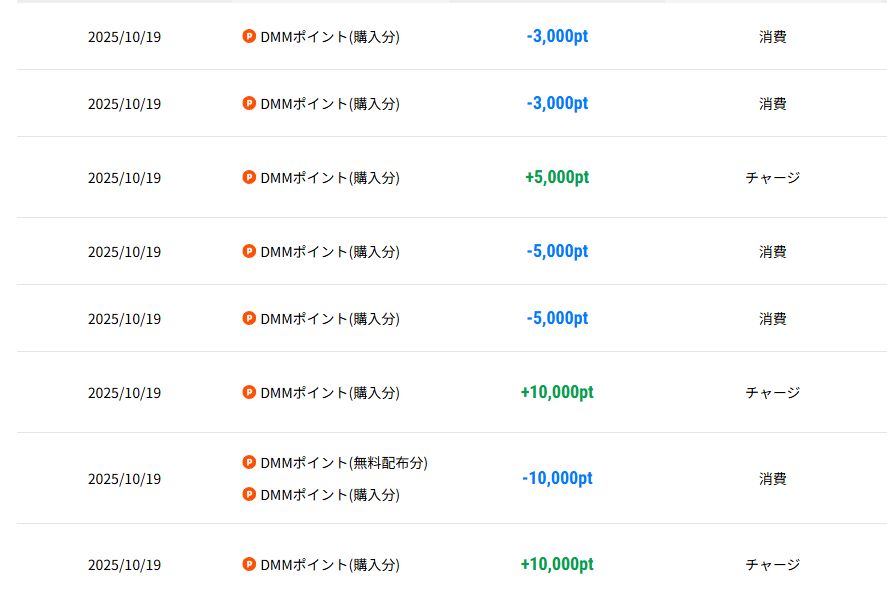Click the point icon in the +5,000pt row
This screenshot has width=887, height=603.
pyautogui.click(x=249, y=177)
